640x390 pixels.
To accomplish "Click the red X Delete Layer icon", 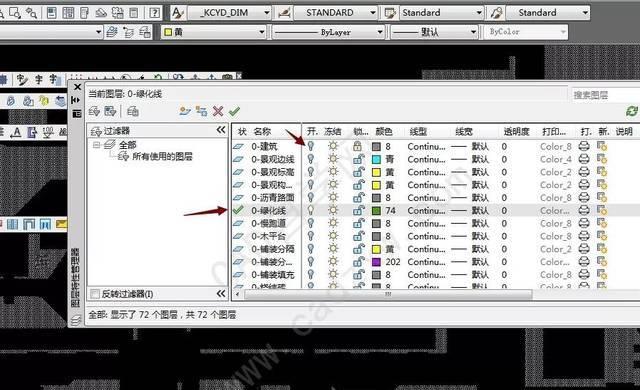I will coord(218,111).
